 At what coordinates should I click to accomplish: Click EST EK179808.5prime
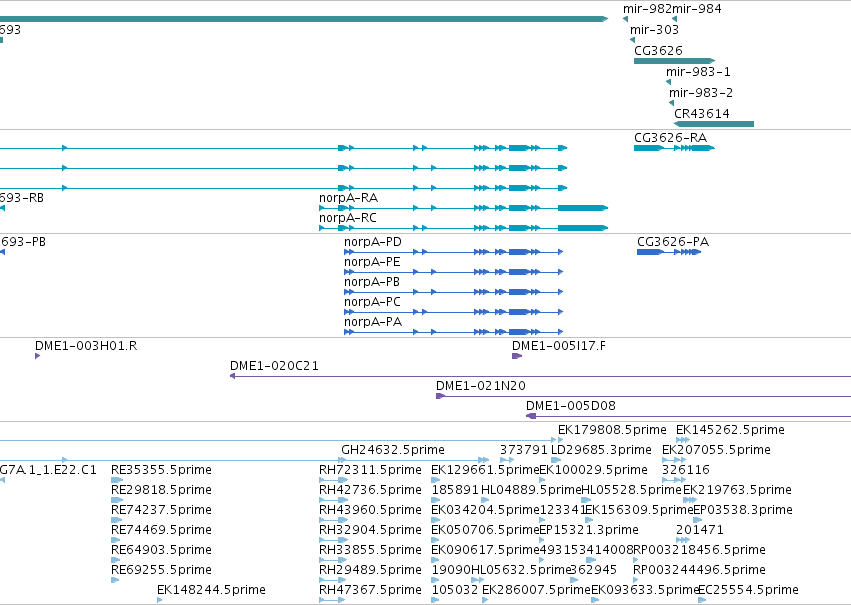click(612, 430)
